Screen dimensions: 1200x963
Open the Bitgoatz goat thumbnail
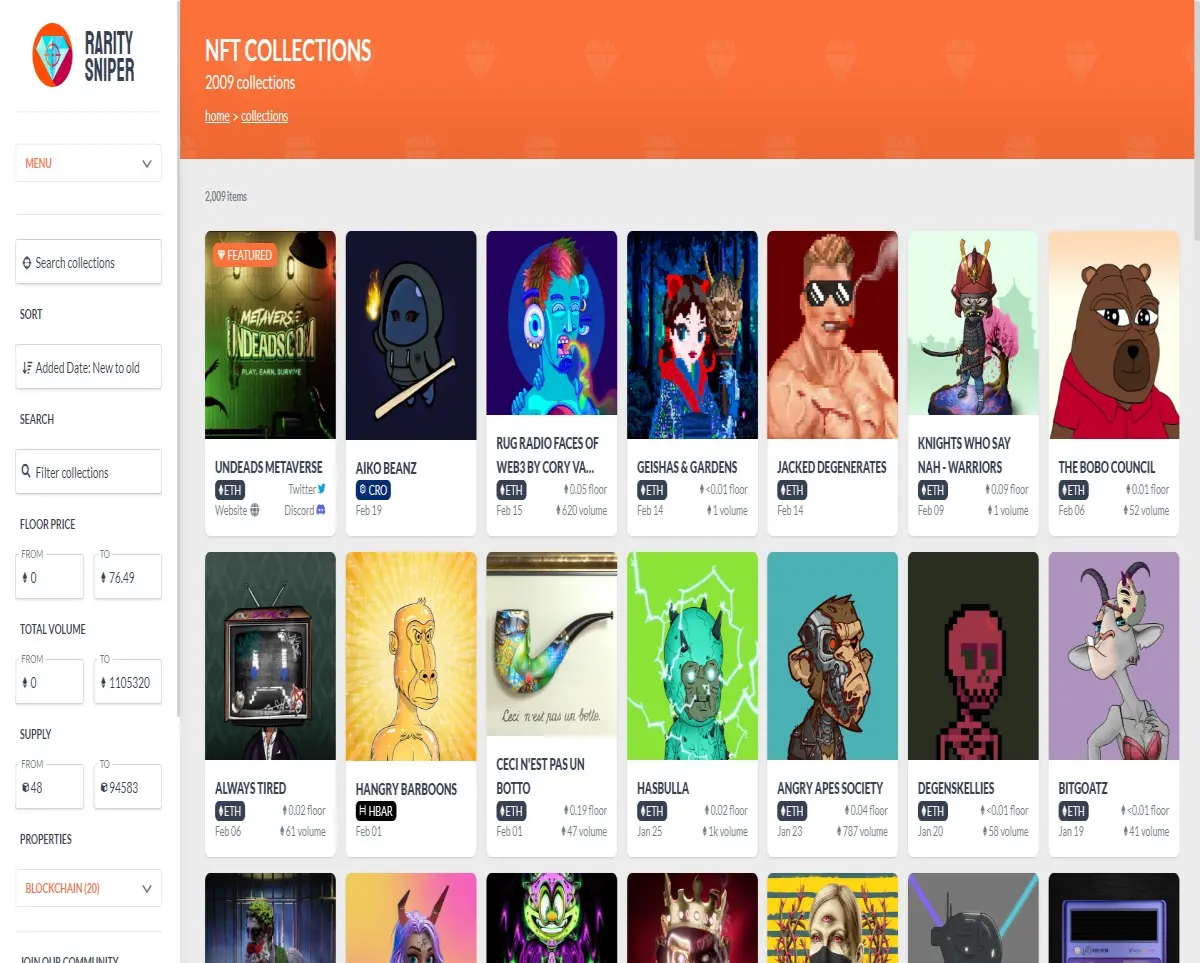(x=1114, y=656)
